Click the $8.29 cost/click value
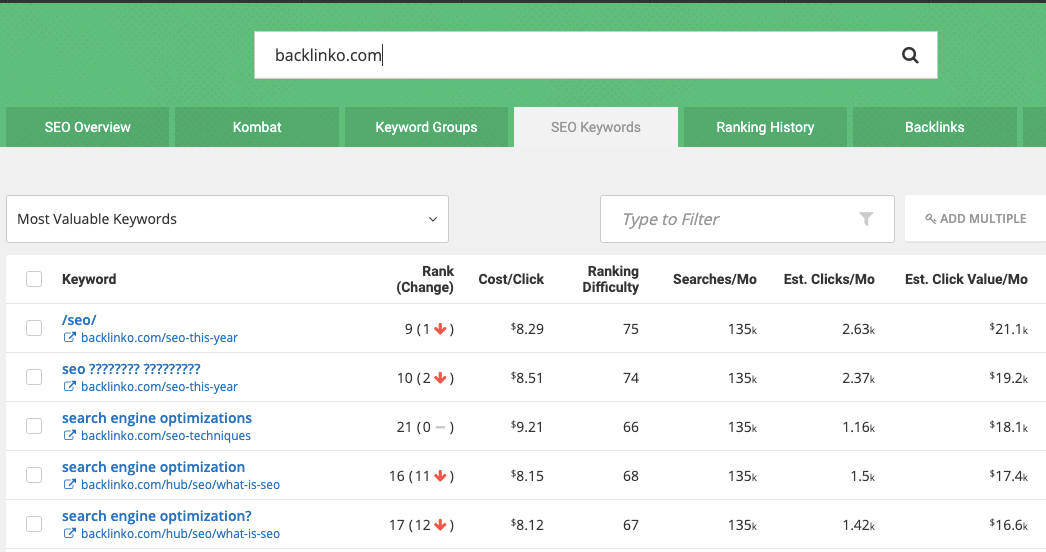The width and height of the screenshot is (1046, 552). click(x=527, y=328)
